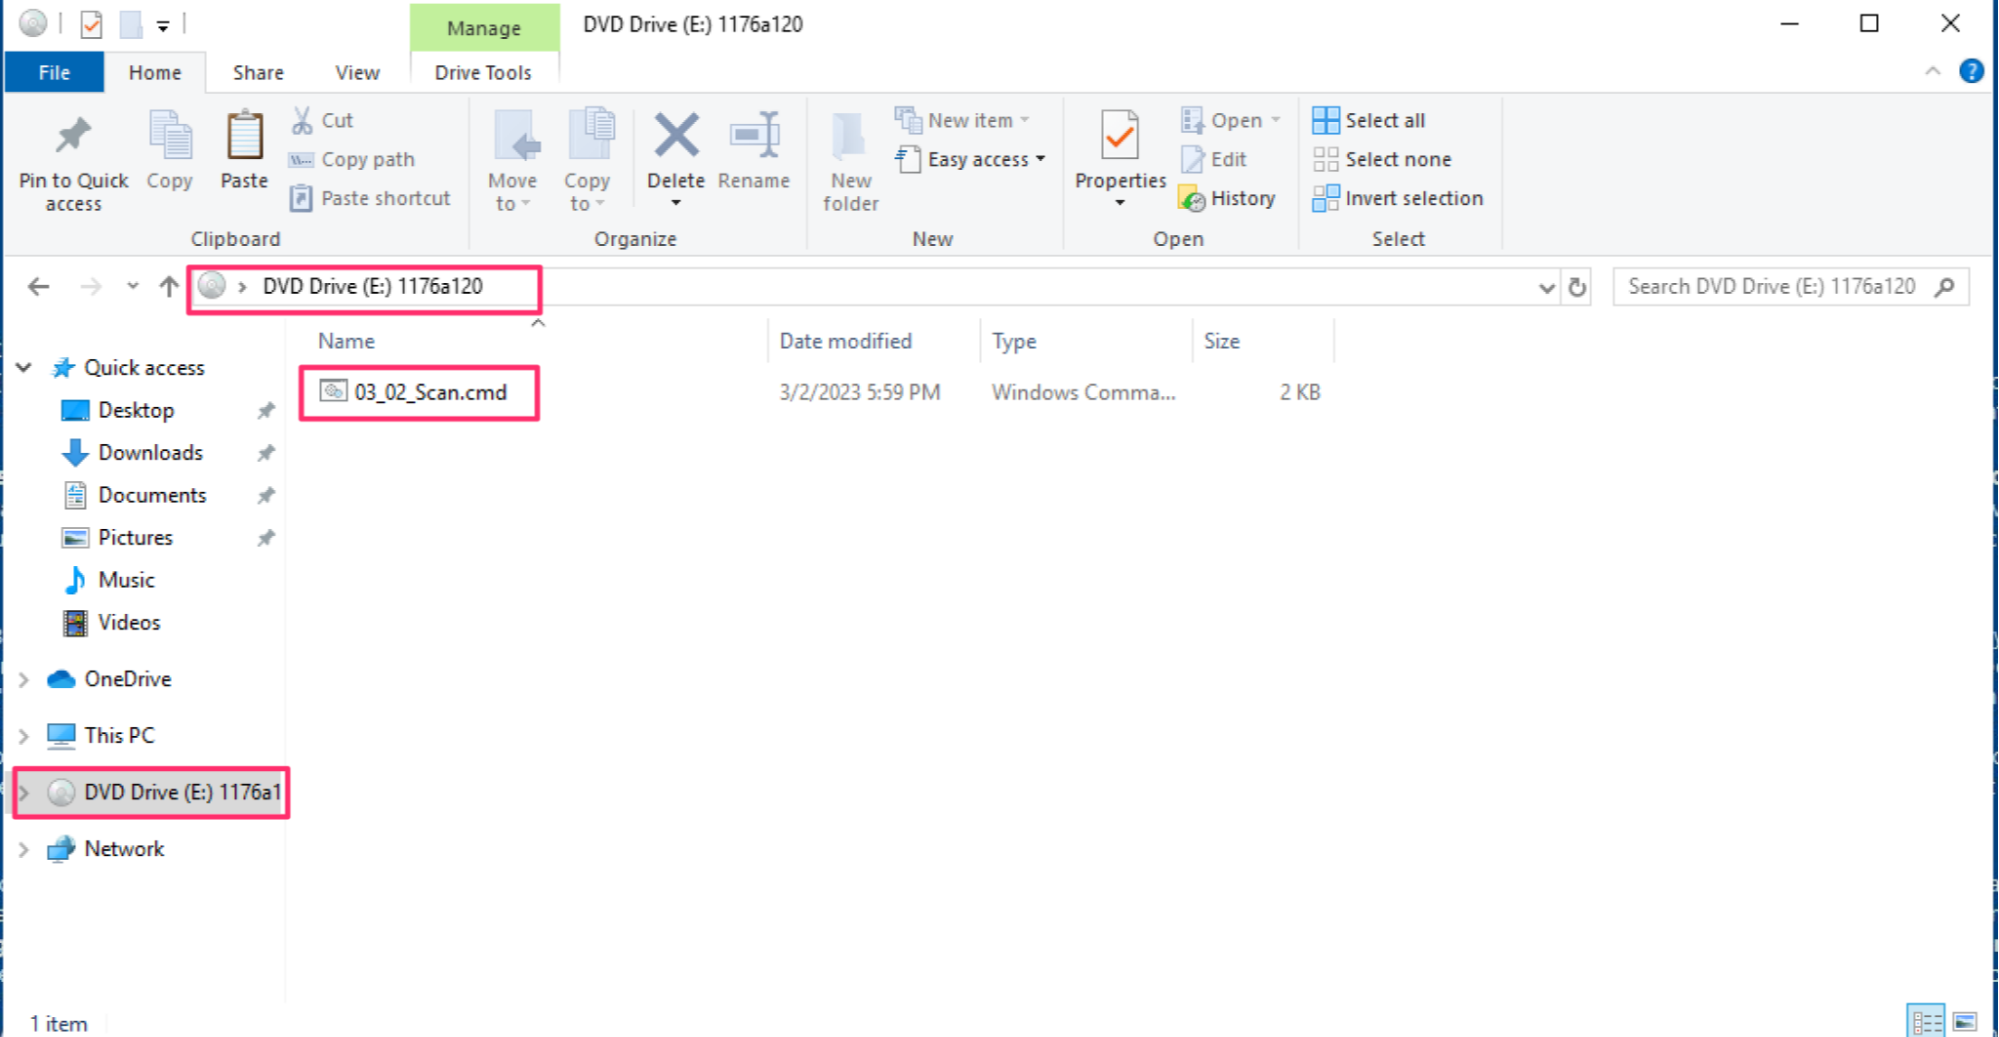Switch to Details view in status bar
The height and width of the screenshot is (1037, 1999).
point(1925,1021)
